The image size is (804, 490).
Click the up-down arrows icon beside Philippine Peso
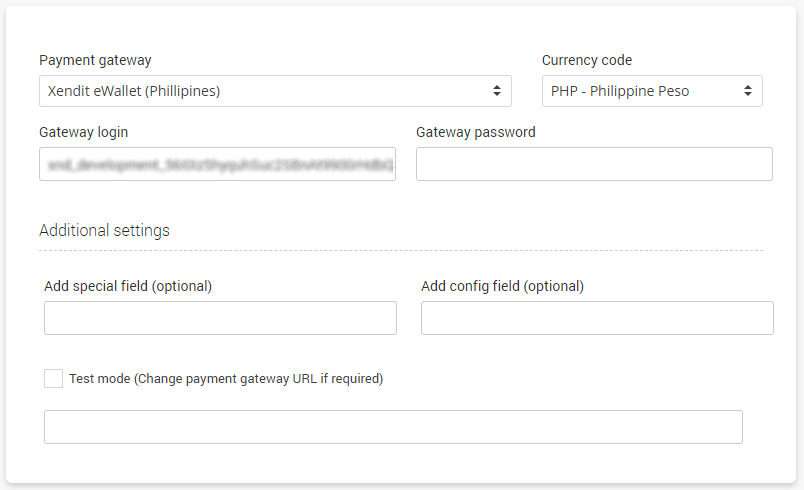point(748,91)
